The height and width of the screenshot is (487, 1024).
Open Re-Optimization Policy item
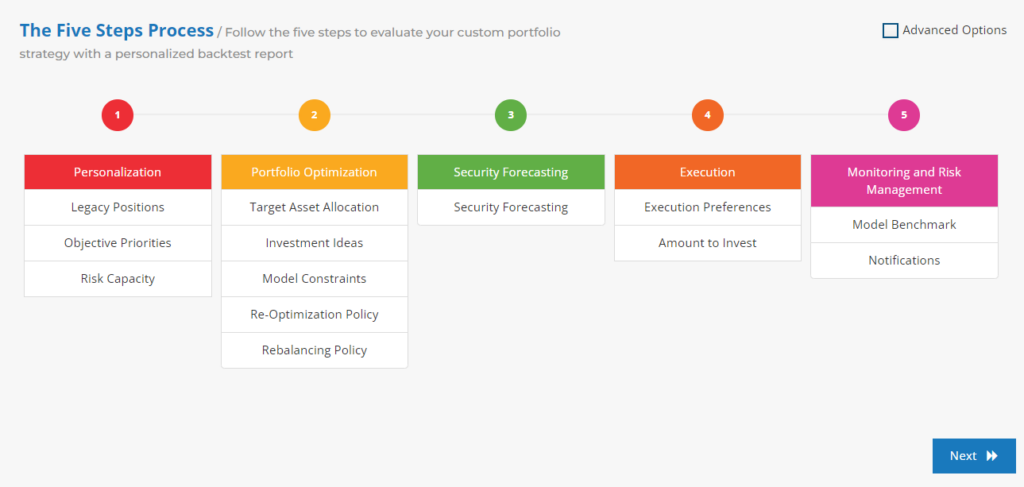pyautogui.click(x=314, y=315)
